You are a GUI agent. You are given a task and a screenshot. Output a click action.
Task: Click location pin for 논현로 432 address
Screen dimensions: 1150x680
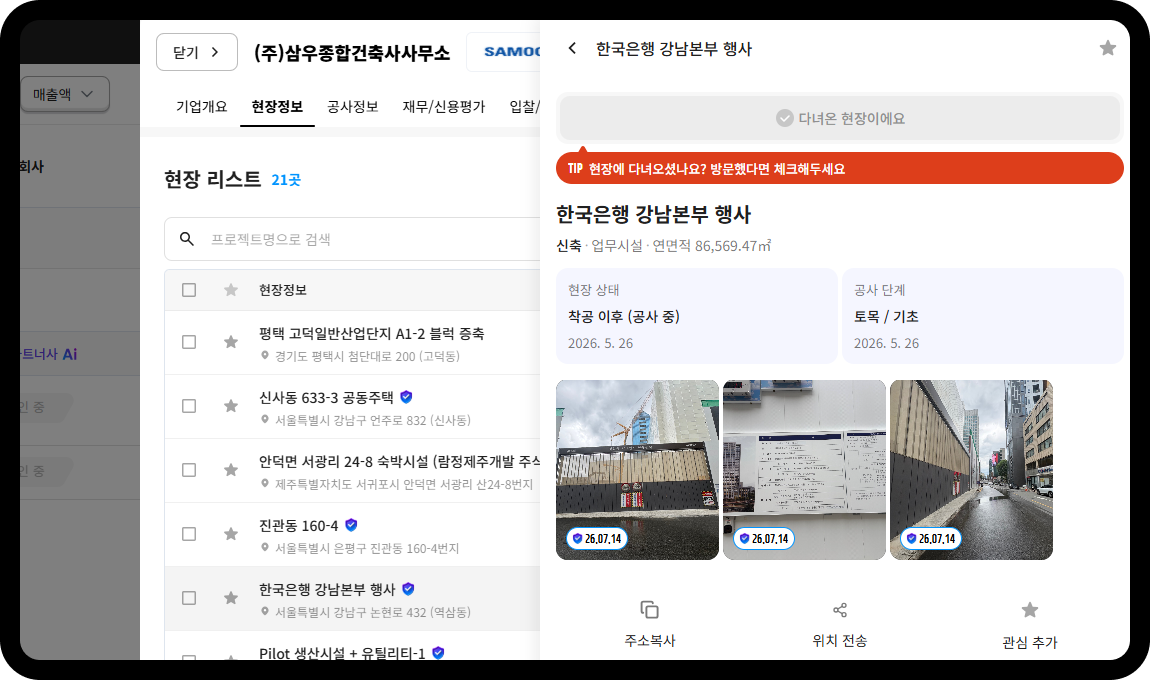coord(265,611)
